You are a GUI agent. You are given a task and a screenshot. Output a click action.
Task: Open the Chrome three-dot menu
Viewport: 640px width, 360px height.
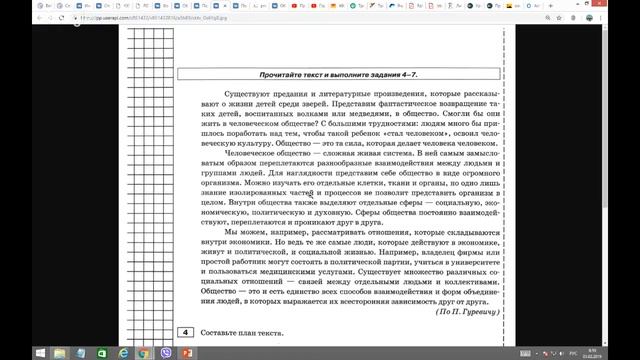(x=600, y=18)
